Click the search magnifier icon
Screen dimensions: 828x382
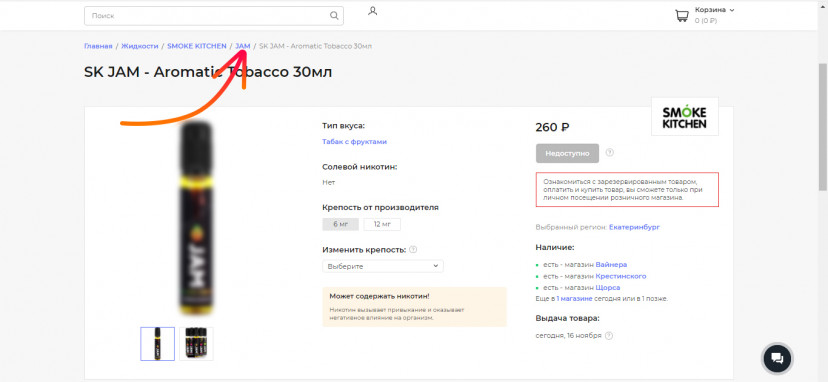(334, 16)
